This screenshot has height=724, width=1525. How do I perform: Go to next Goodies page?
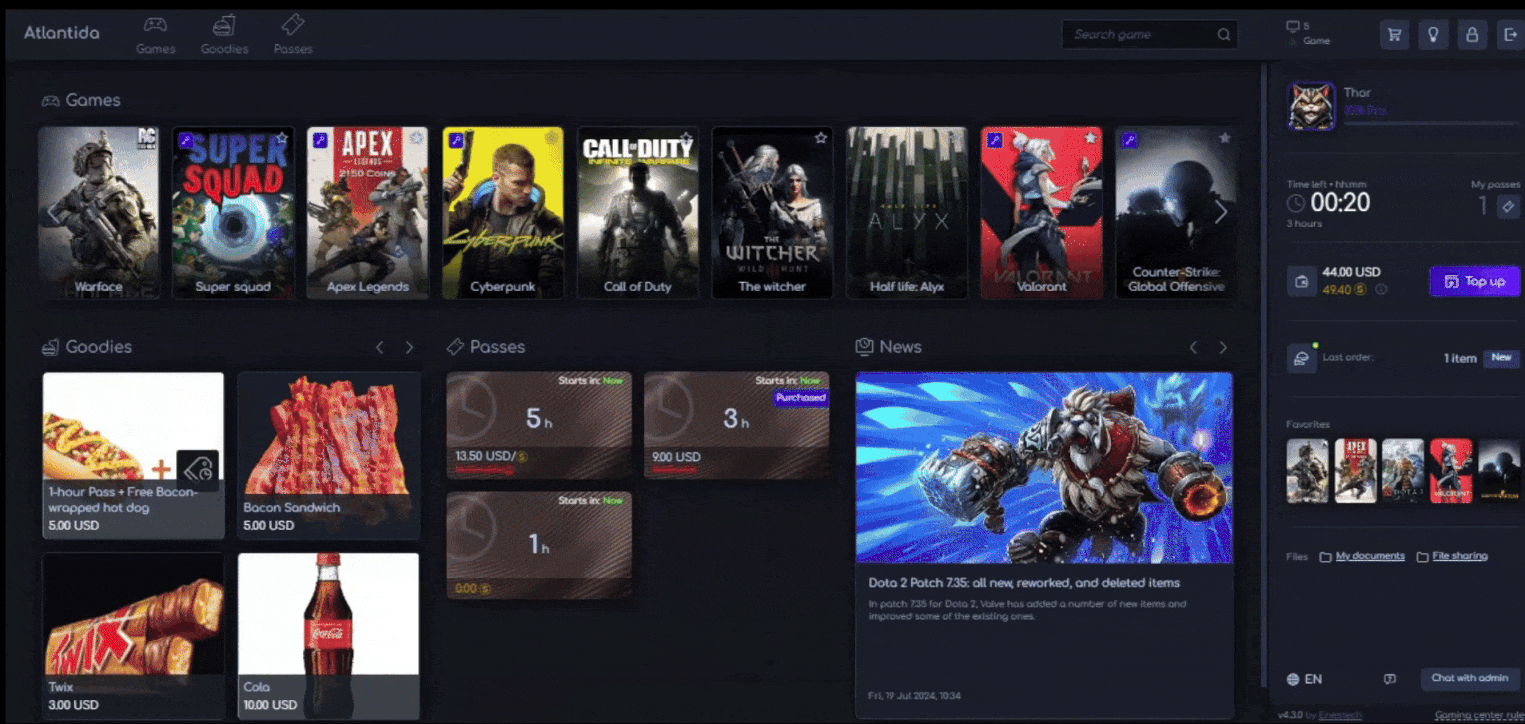(x=409, y=347)
